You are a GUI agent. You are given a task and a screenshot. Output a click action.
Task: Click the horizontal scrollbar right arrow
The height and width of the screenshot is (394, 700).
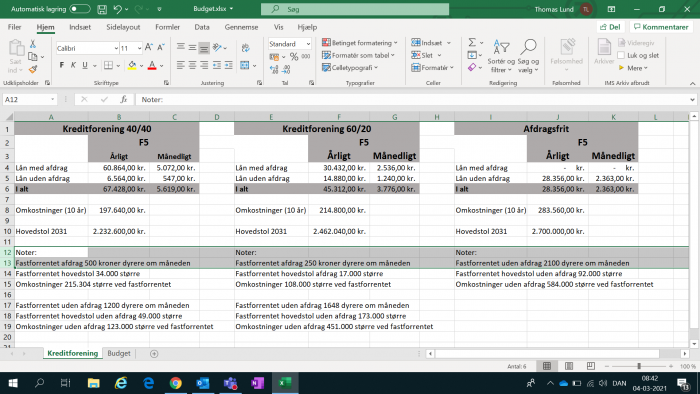tap(685, 354)
